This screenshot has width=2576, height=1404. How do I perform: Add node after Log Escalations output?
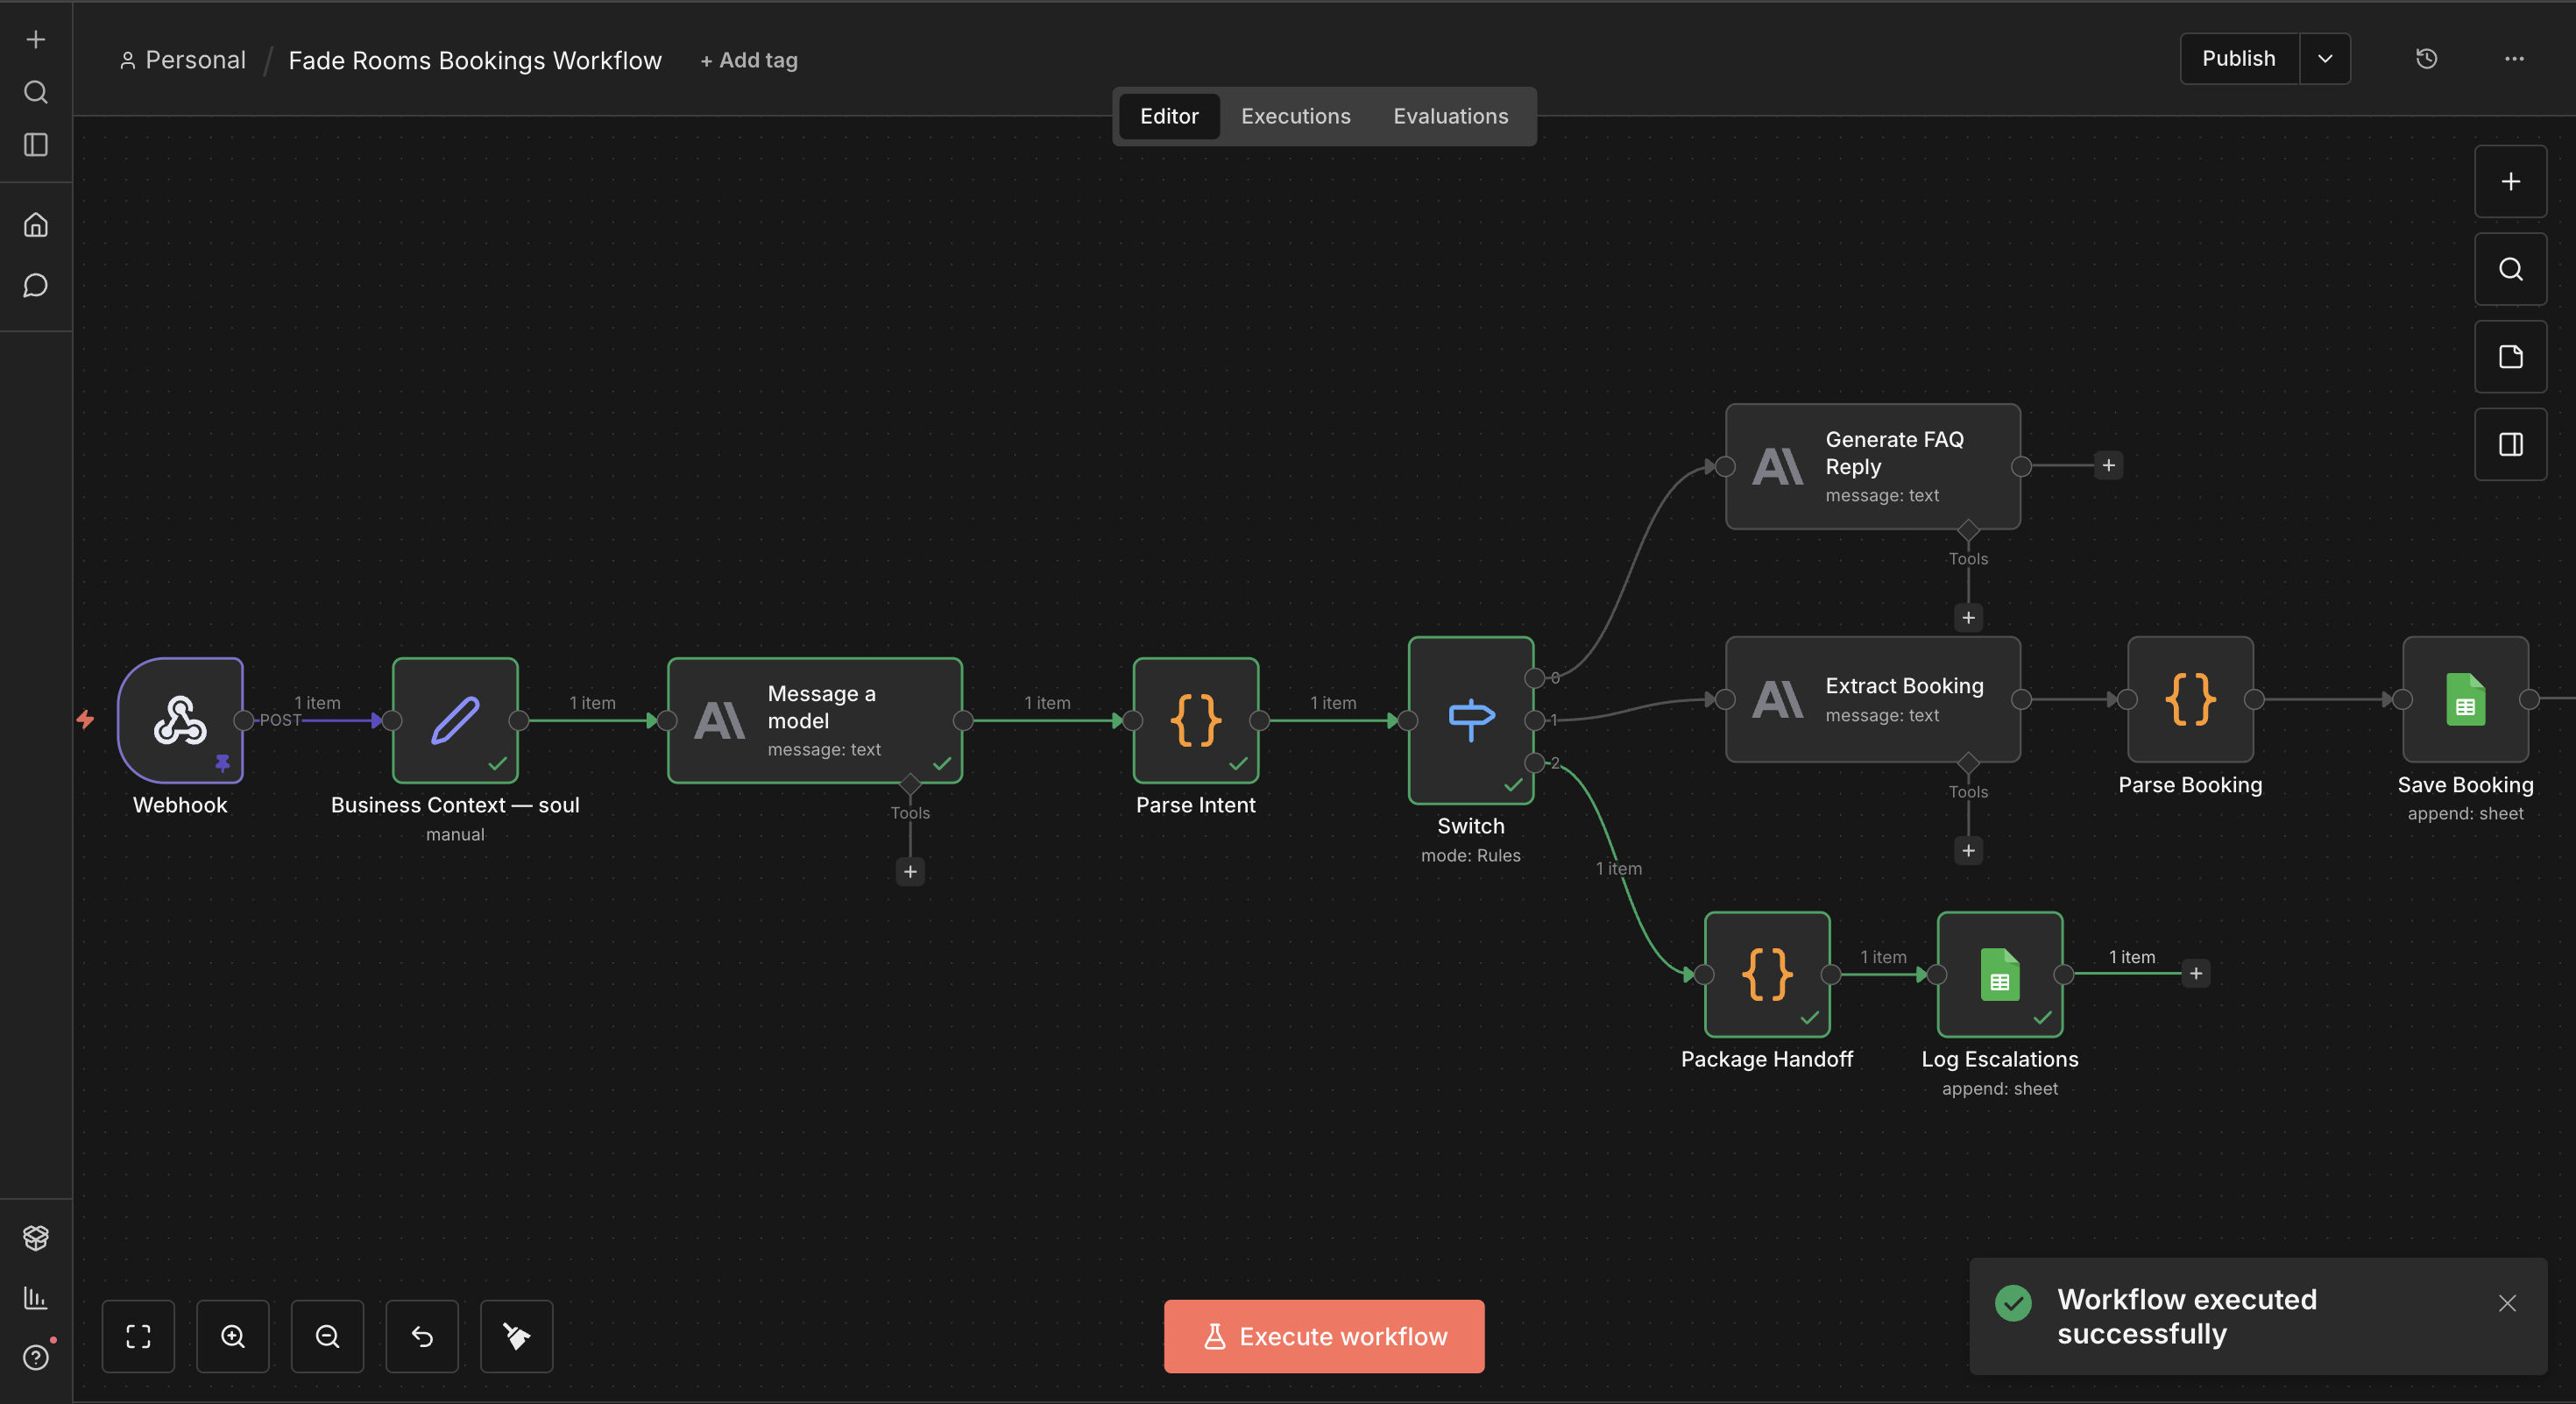pyautogui.click(x=2196, y=974)
